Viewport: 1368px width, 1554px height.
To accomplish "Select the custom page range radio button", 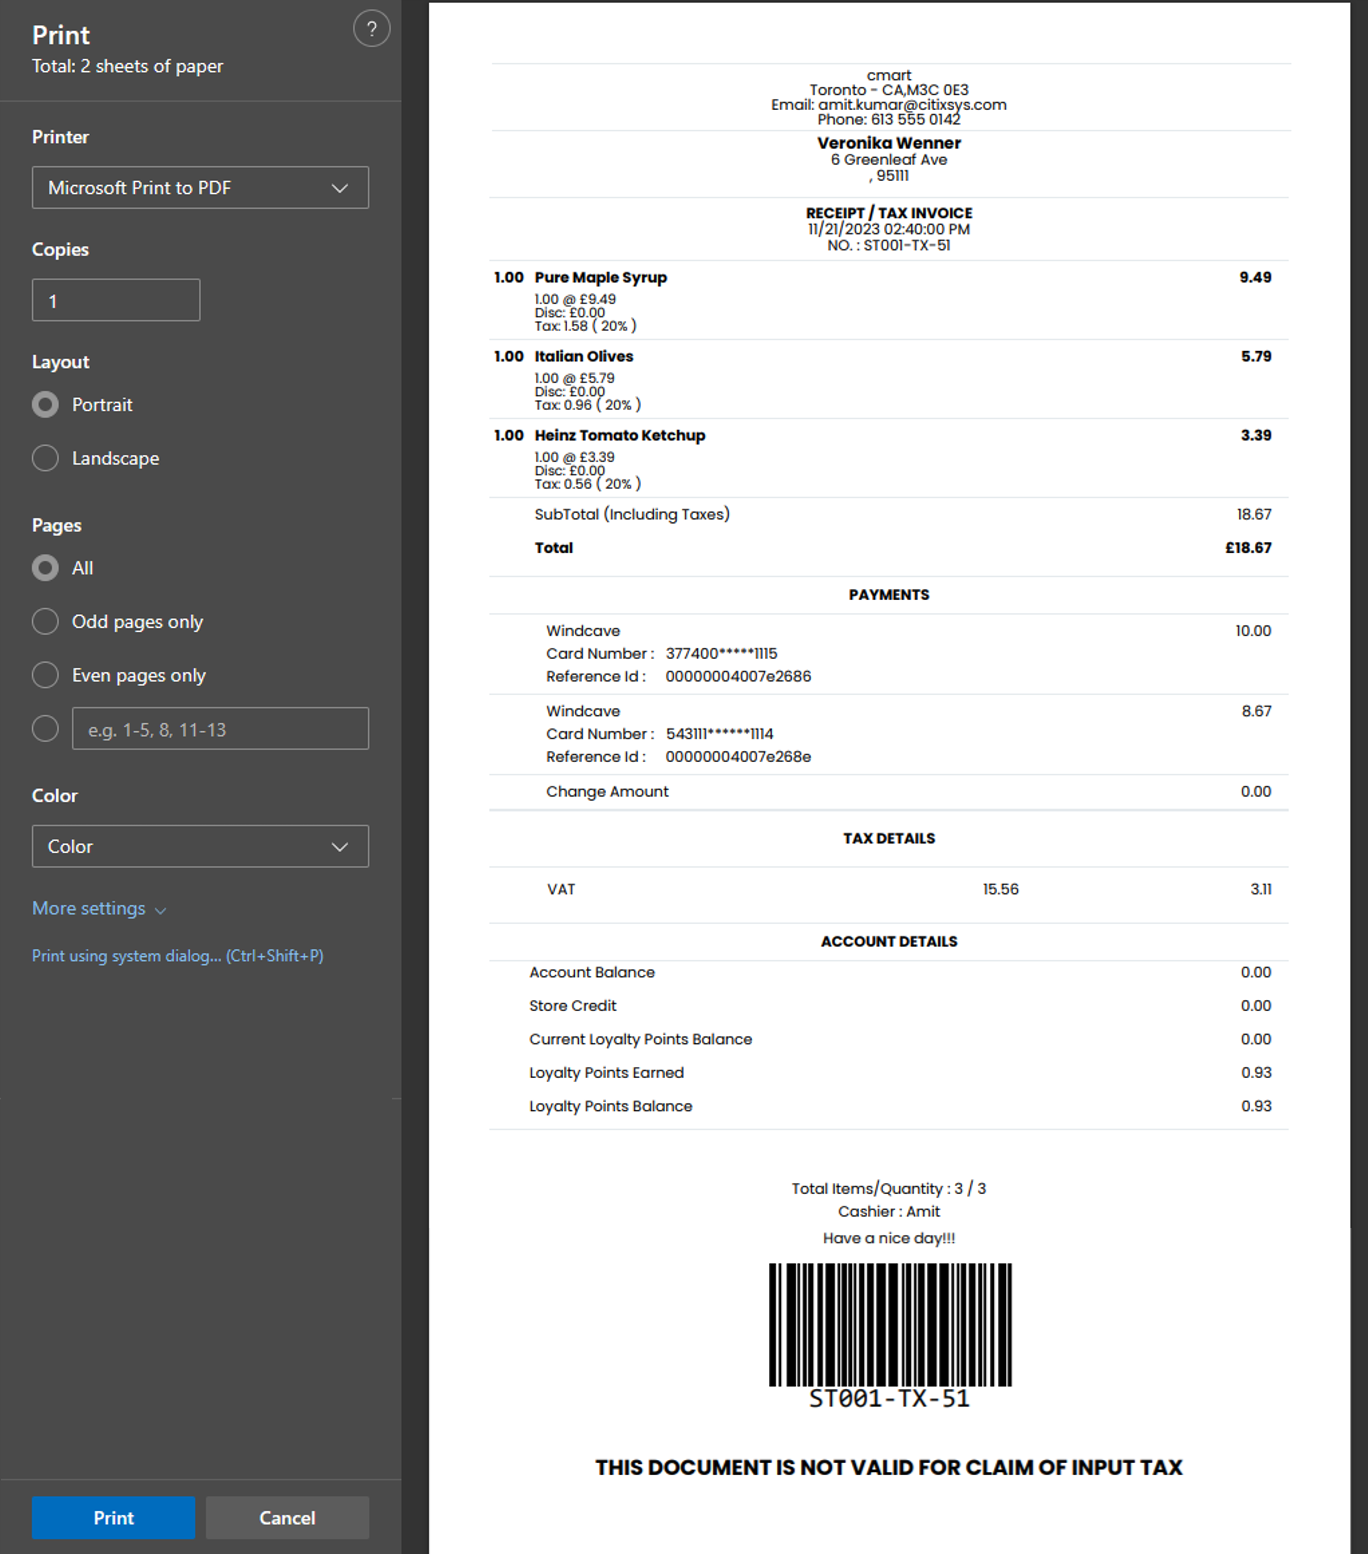I will tap(46, 729).
